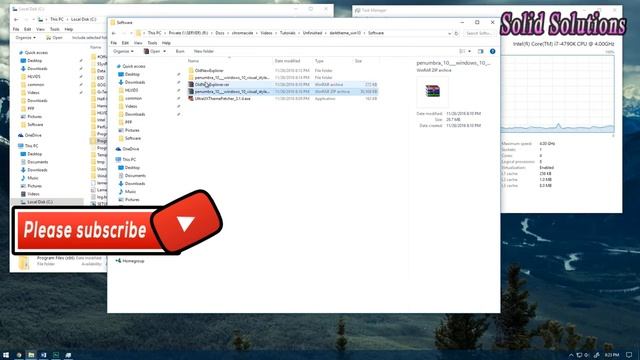Viewport: 640px width, 360px height.
Task: Expand address bar history dropdown in Software window
Action: [449, 33]
